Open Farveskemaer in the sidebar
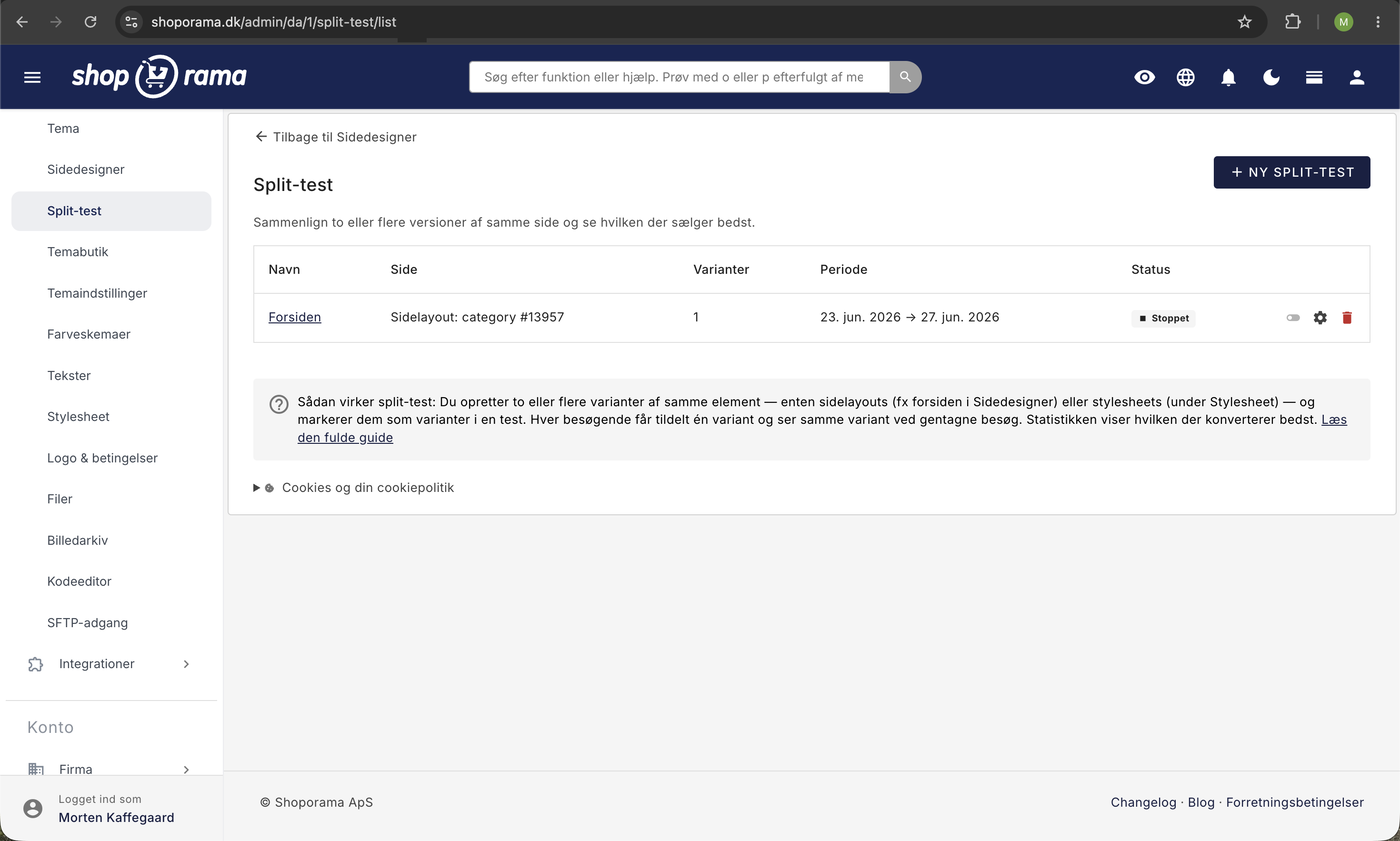This screenshot has width=1400, height=841. coord(89,334)
